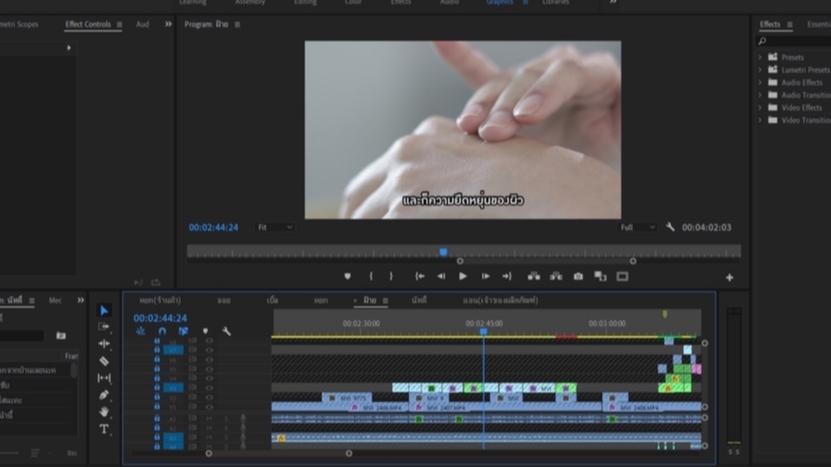The height and width of the screenshot is (467, 831).
Task: Add marker from timeline header
Action: pos(205,331)
